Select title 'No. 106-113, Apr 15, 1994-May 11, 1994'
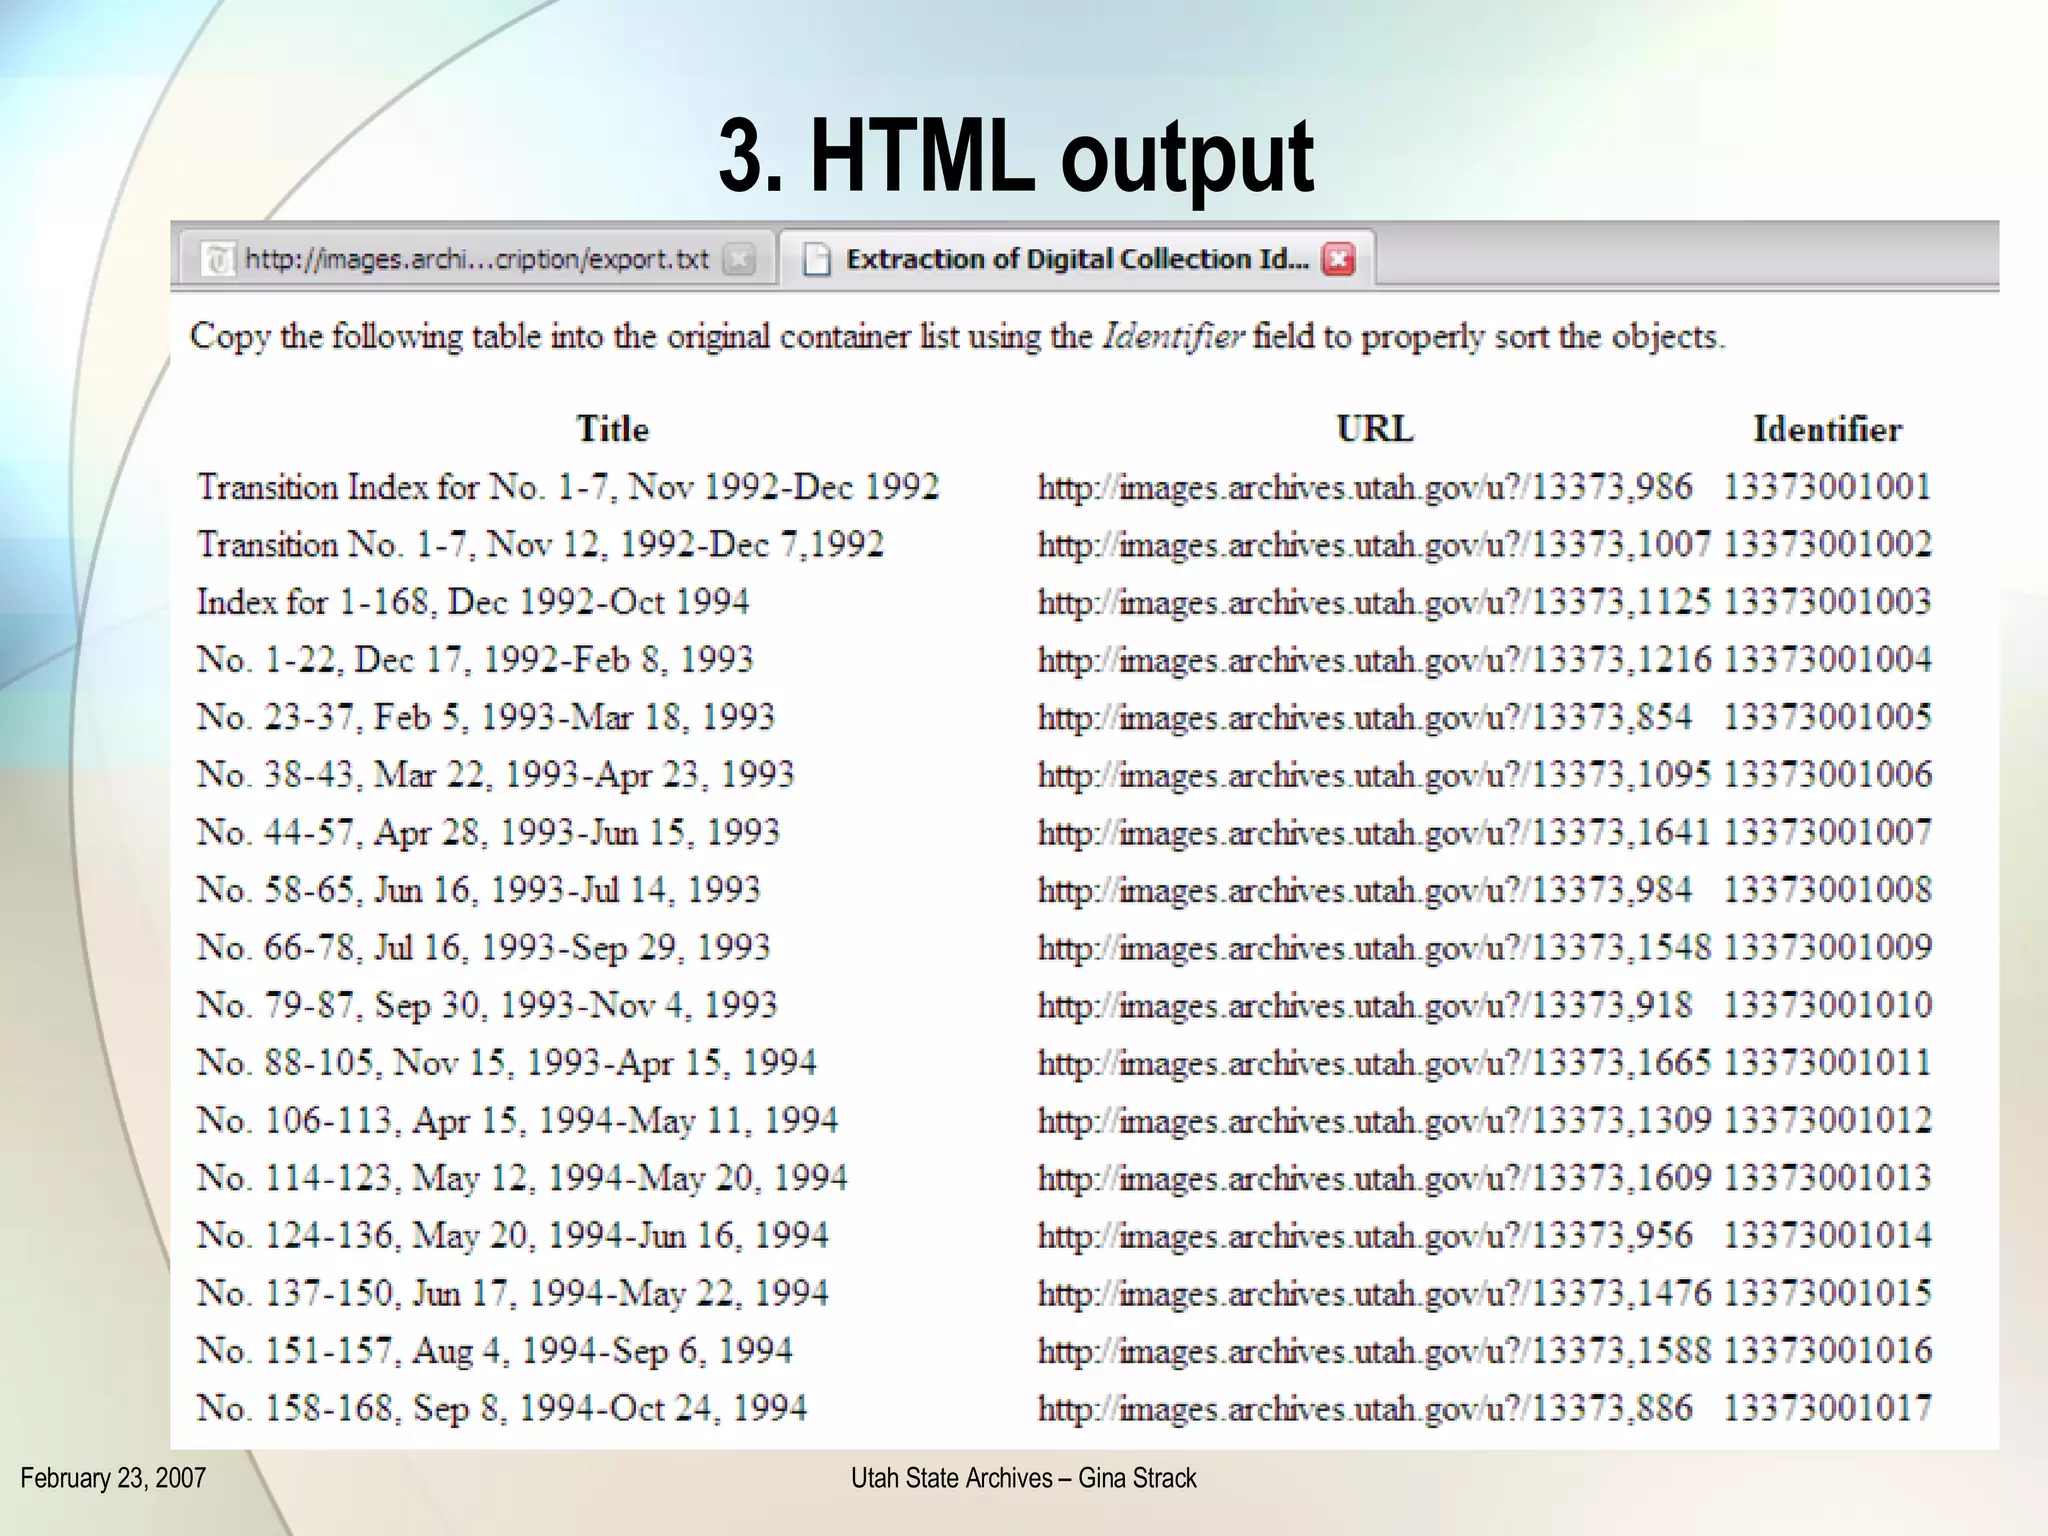This screenshot has height=1536, width=2048. pos(518,1121)
